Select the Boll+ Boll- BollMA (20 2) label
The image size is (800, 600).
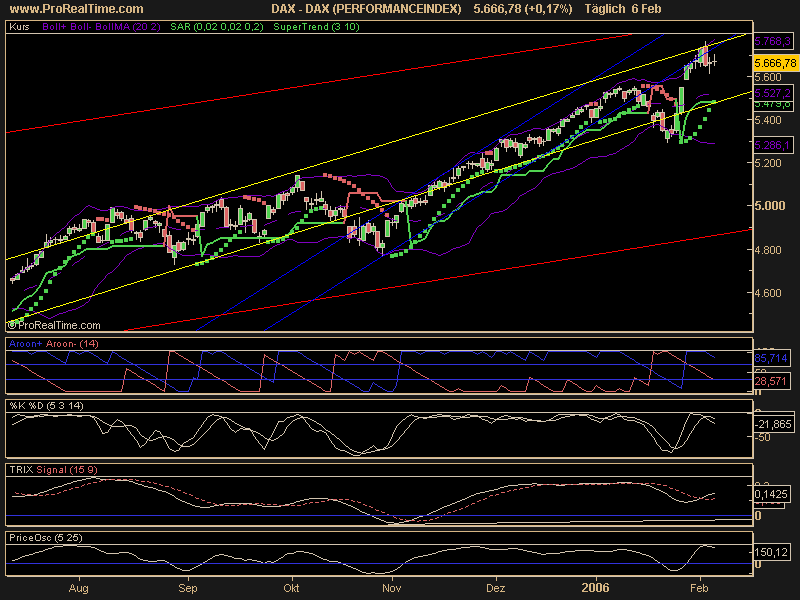pos(101,27)
